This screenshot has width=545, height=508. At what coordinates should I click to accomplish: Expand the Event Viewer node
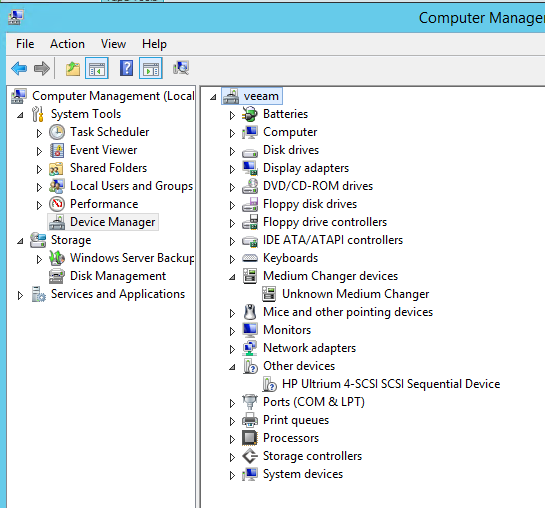click(x=39, y=151)
